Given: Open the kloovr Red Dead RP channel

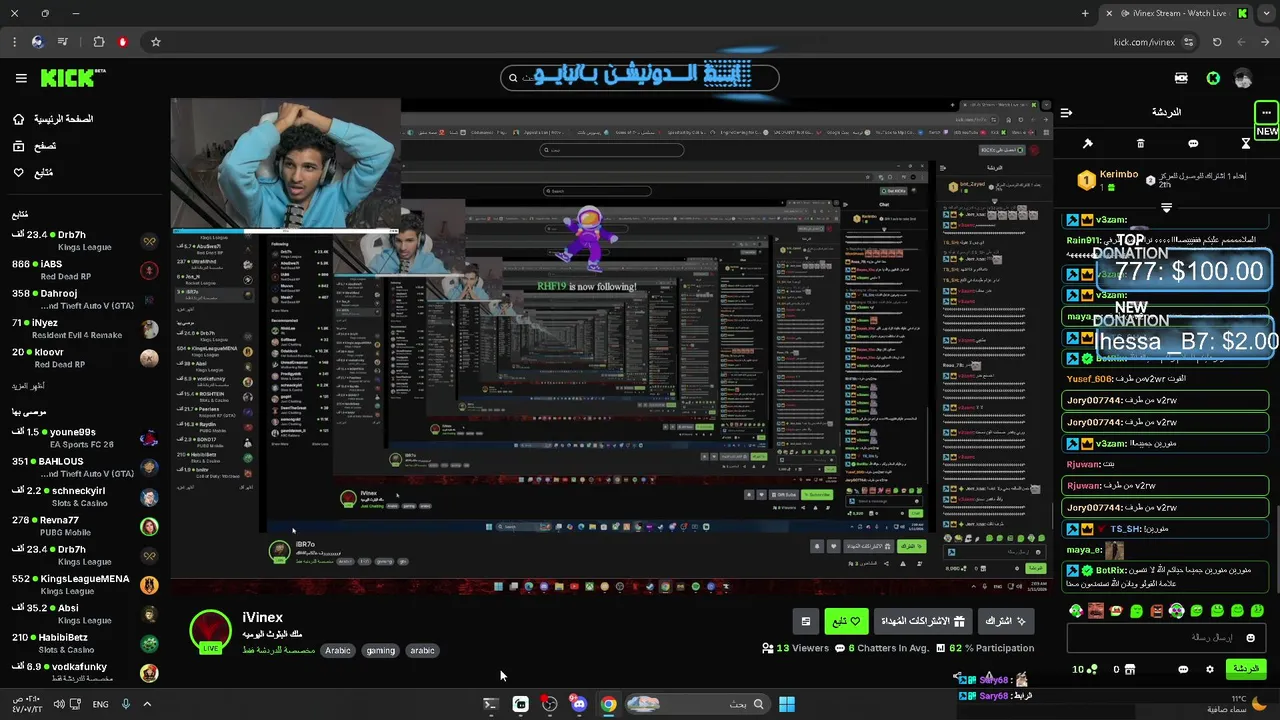Looking at the screenshot, I should click(x=84, y=358).
